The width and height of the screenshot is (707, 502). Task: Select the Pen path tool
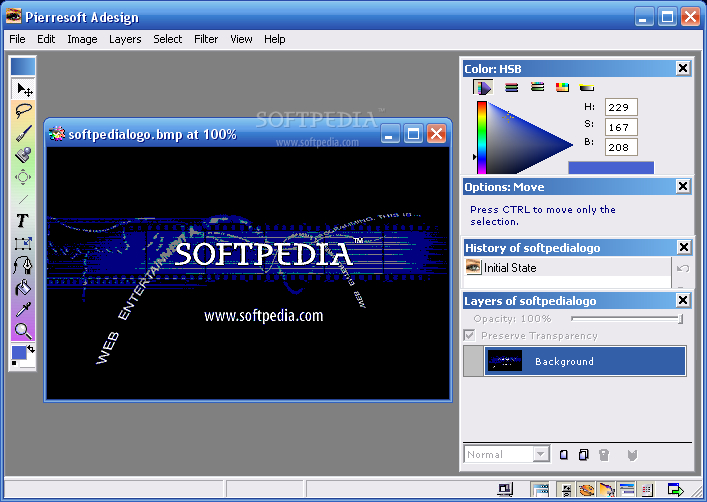click(23, 265)
